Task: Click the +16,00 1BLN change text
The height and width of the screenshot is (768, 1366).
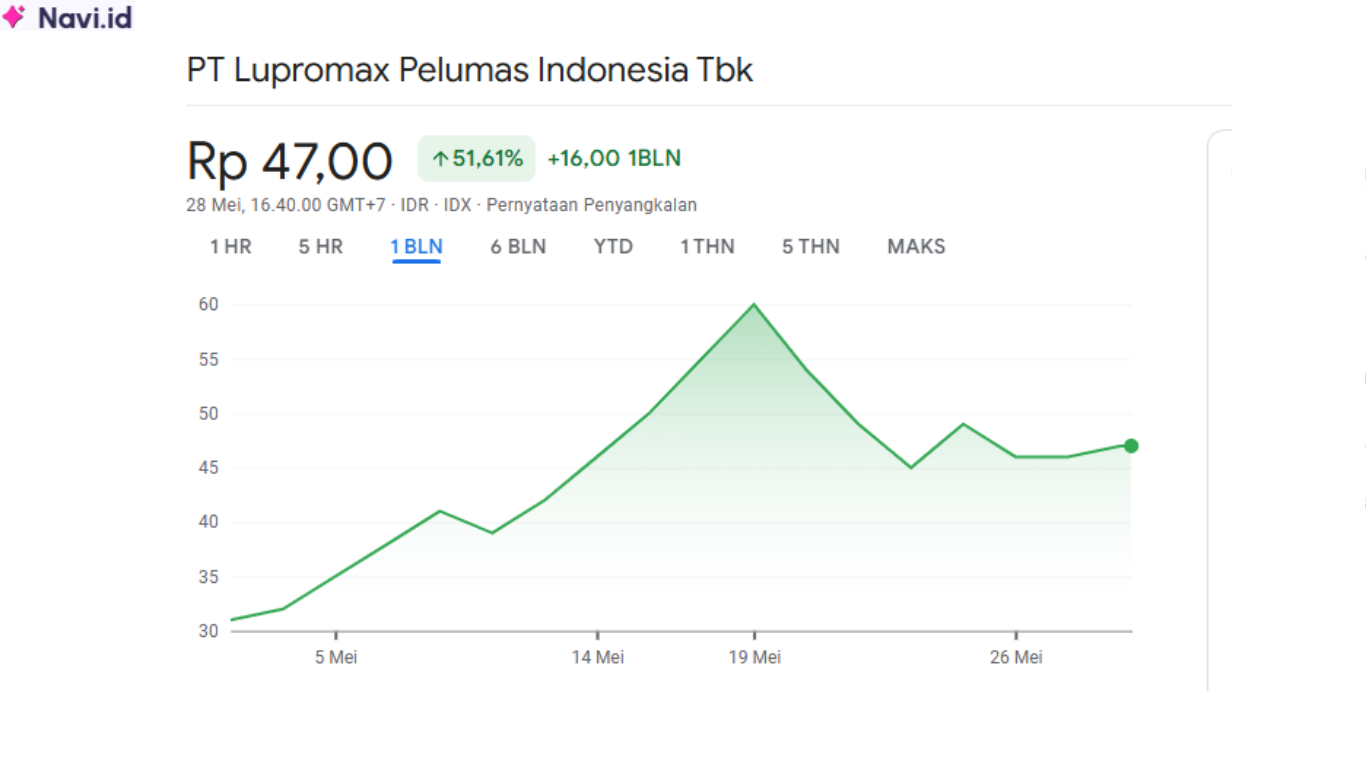Action: [x=612, y=157]
